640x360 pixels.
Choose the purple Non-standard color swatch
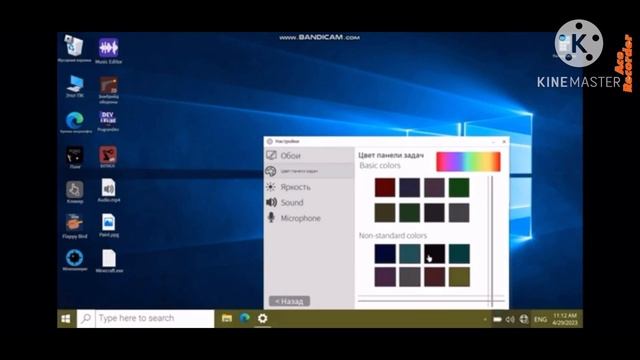pos(385,277)
